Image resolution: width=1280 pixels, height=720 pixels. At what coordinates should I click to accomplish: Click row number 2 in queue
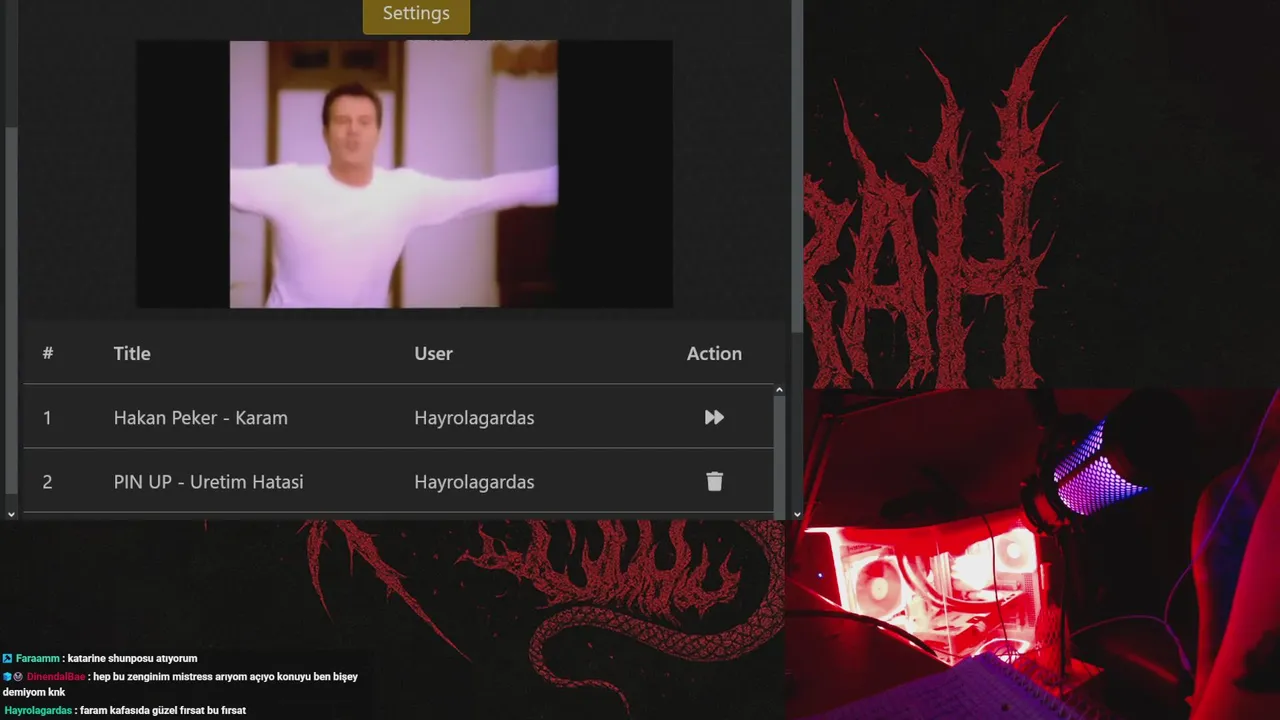click(x=47, y=482)
